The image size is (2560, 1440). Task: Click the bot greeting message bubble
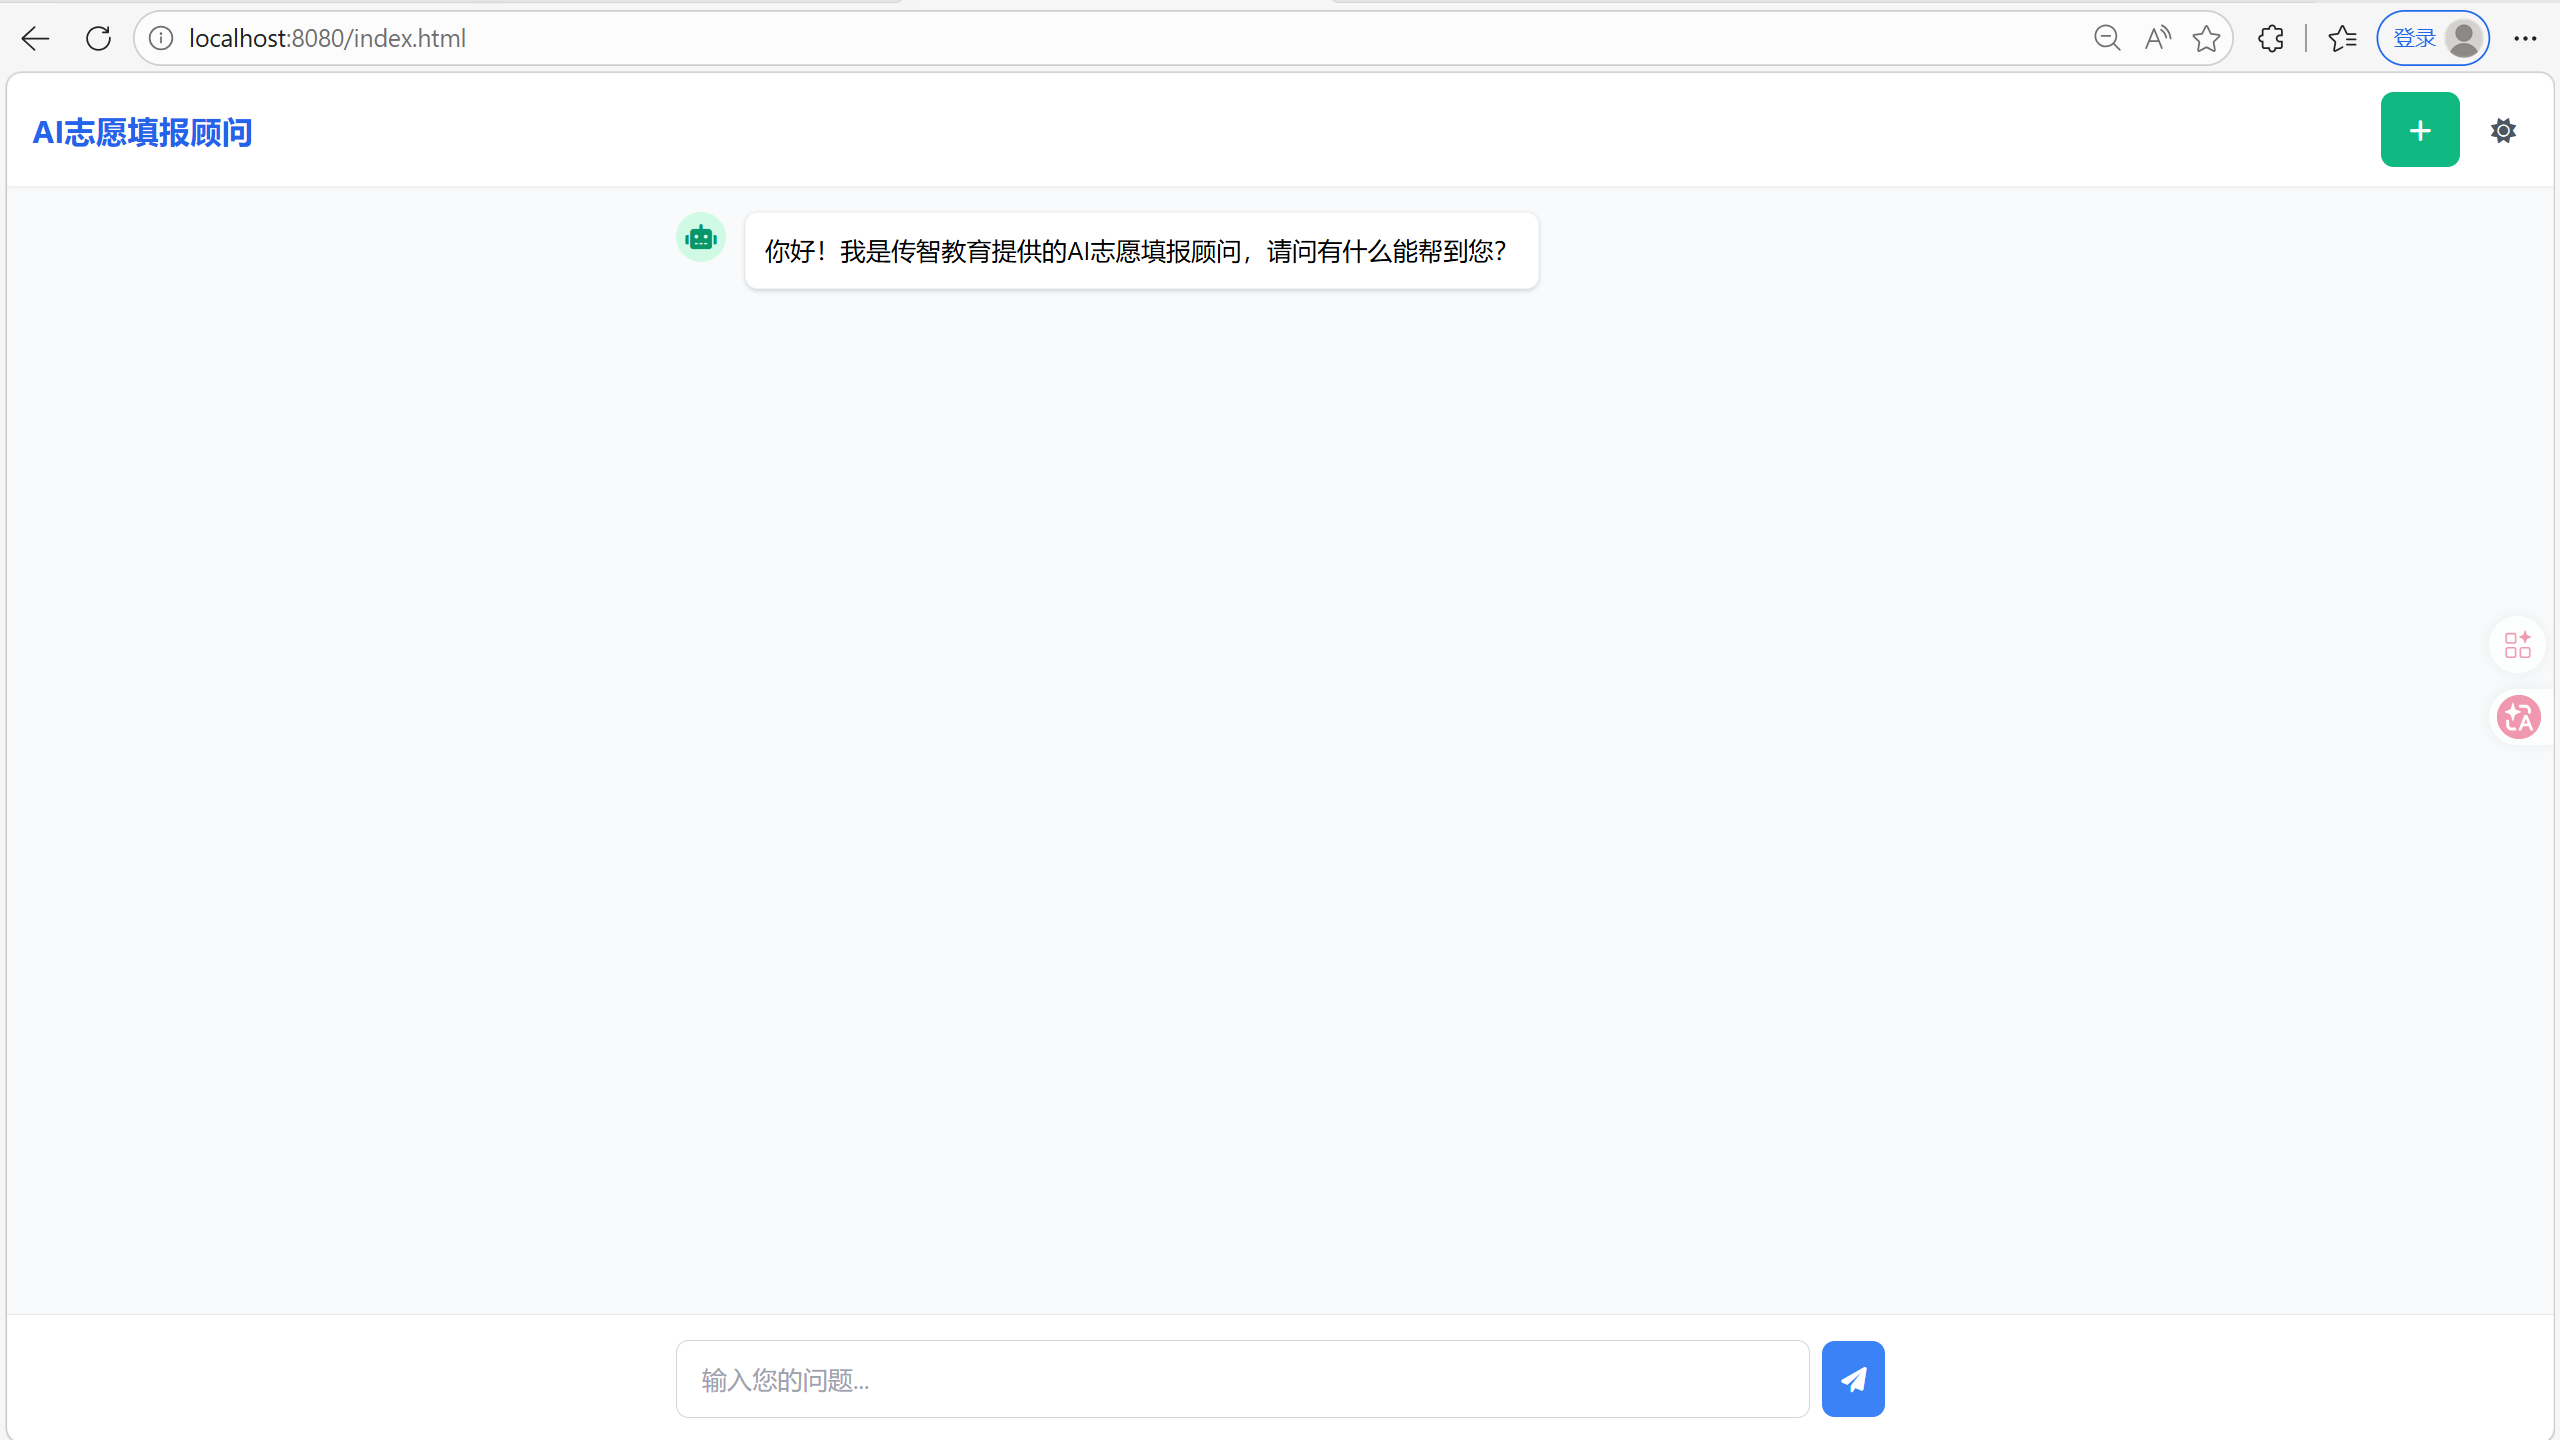point(1140,251)
